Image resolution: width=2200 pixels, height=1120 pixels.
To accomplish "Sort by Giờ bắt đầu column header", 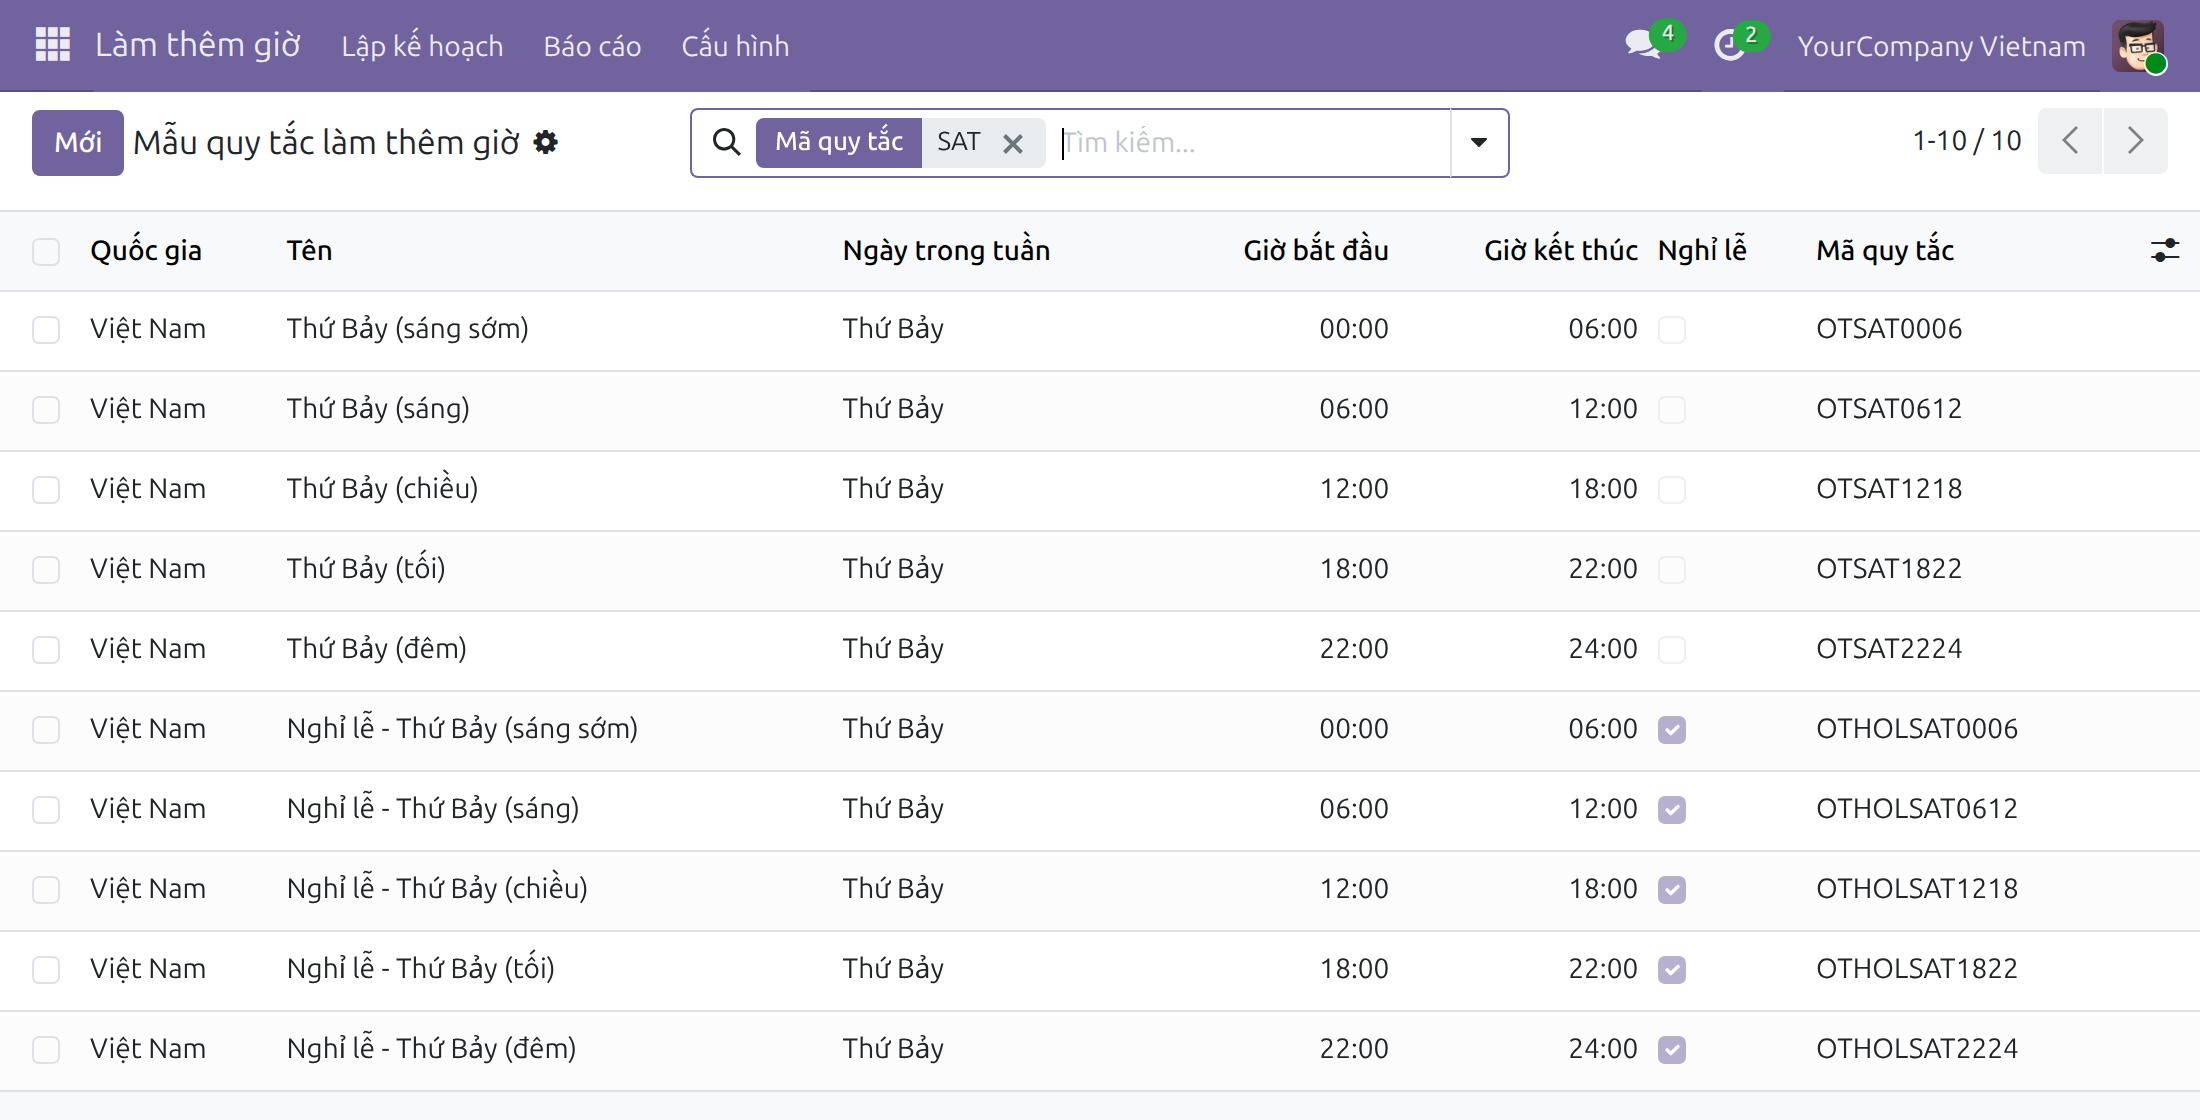I will [x=1315, y=250].
